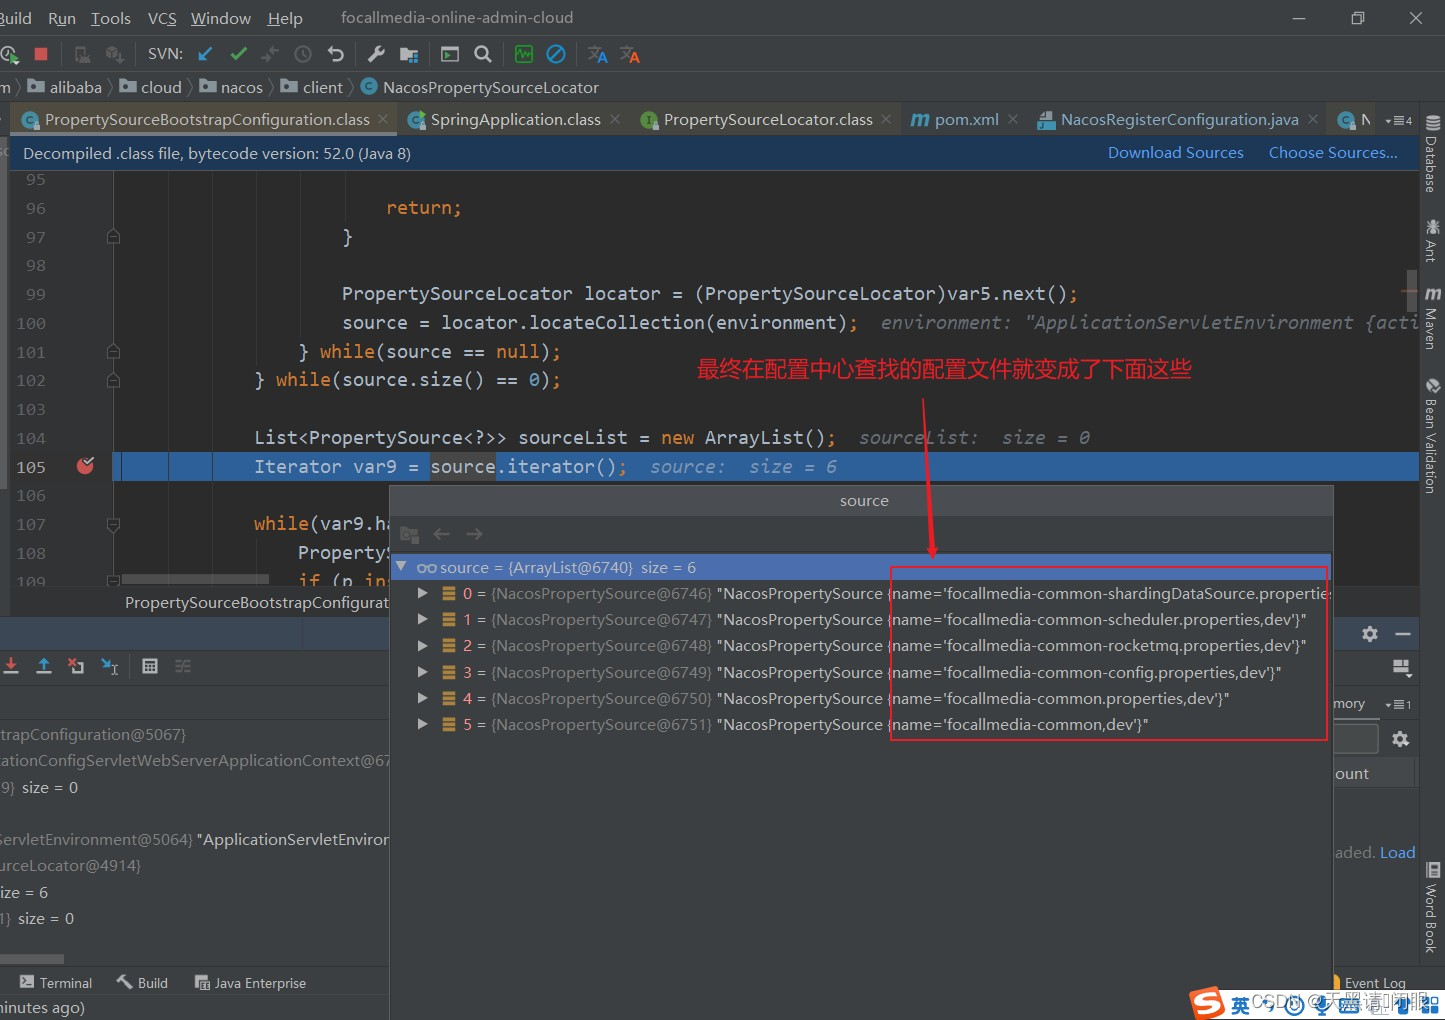Click Download Sources link
This screenshot has height=1020, width=1445.
click(x=1175, y=152)
